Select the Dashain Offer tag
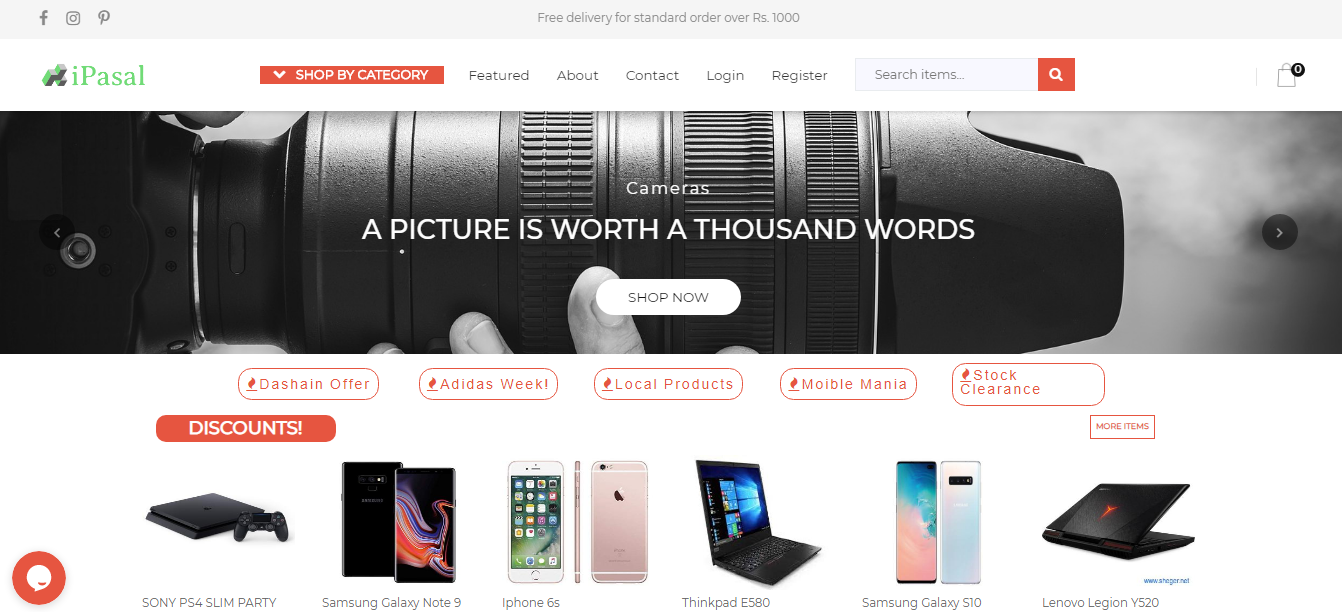 click(x=308, y=384)
